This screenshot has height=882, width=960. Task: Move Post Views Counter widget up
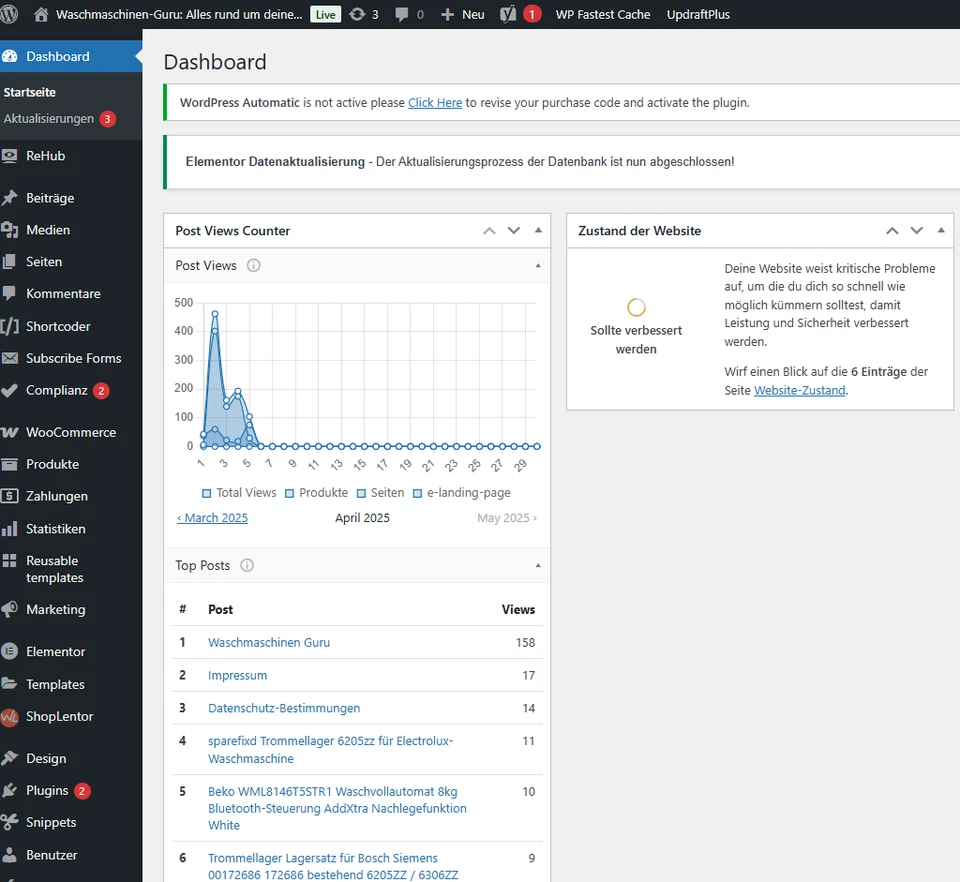coord(489,230)
